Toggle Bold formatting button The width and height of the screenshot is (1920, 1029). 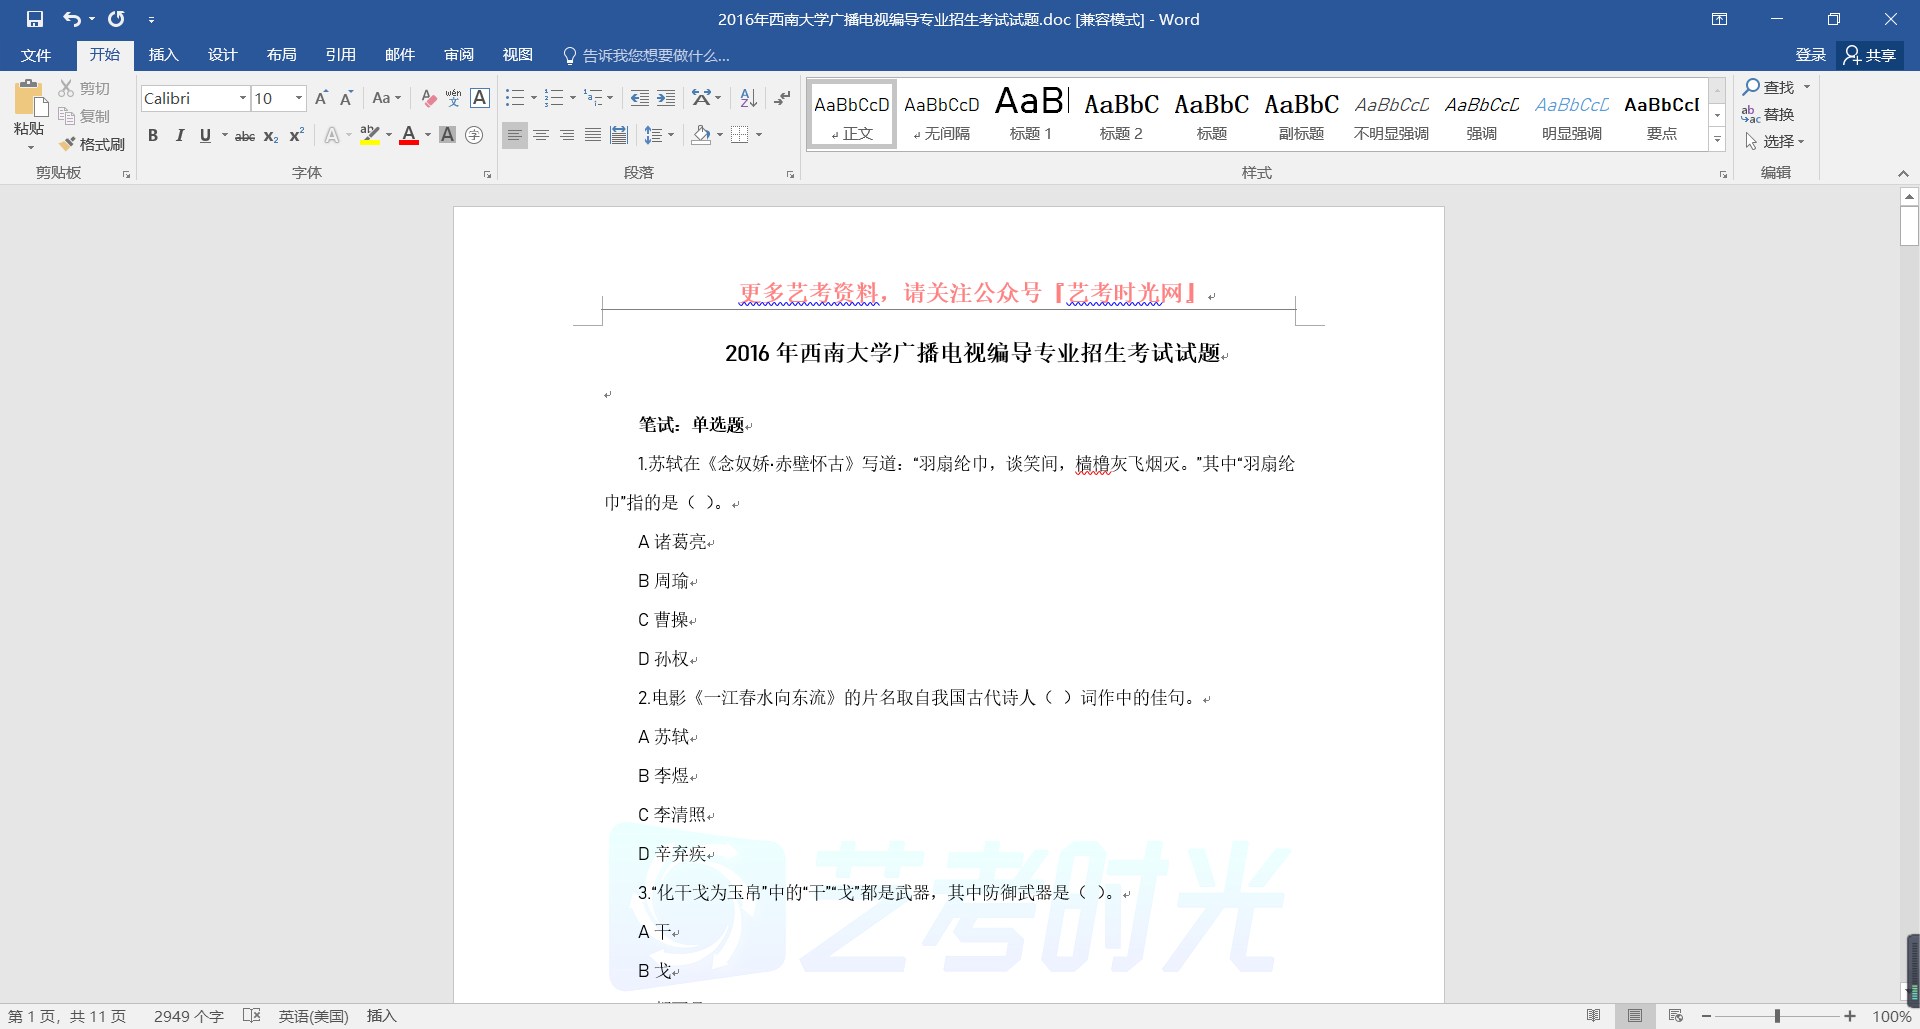153,135
